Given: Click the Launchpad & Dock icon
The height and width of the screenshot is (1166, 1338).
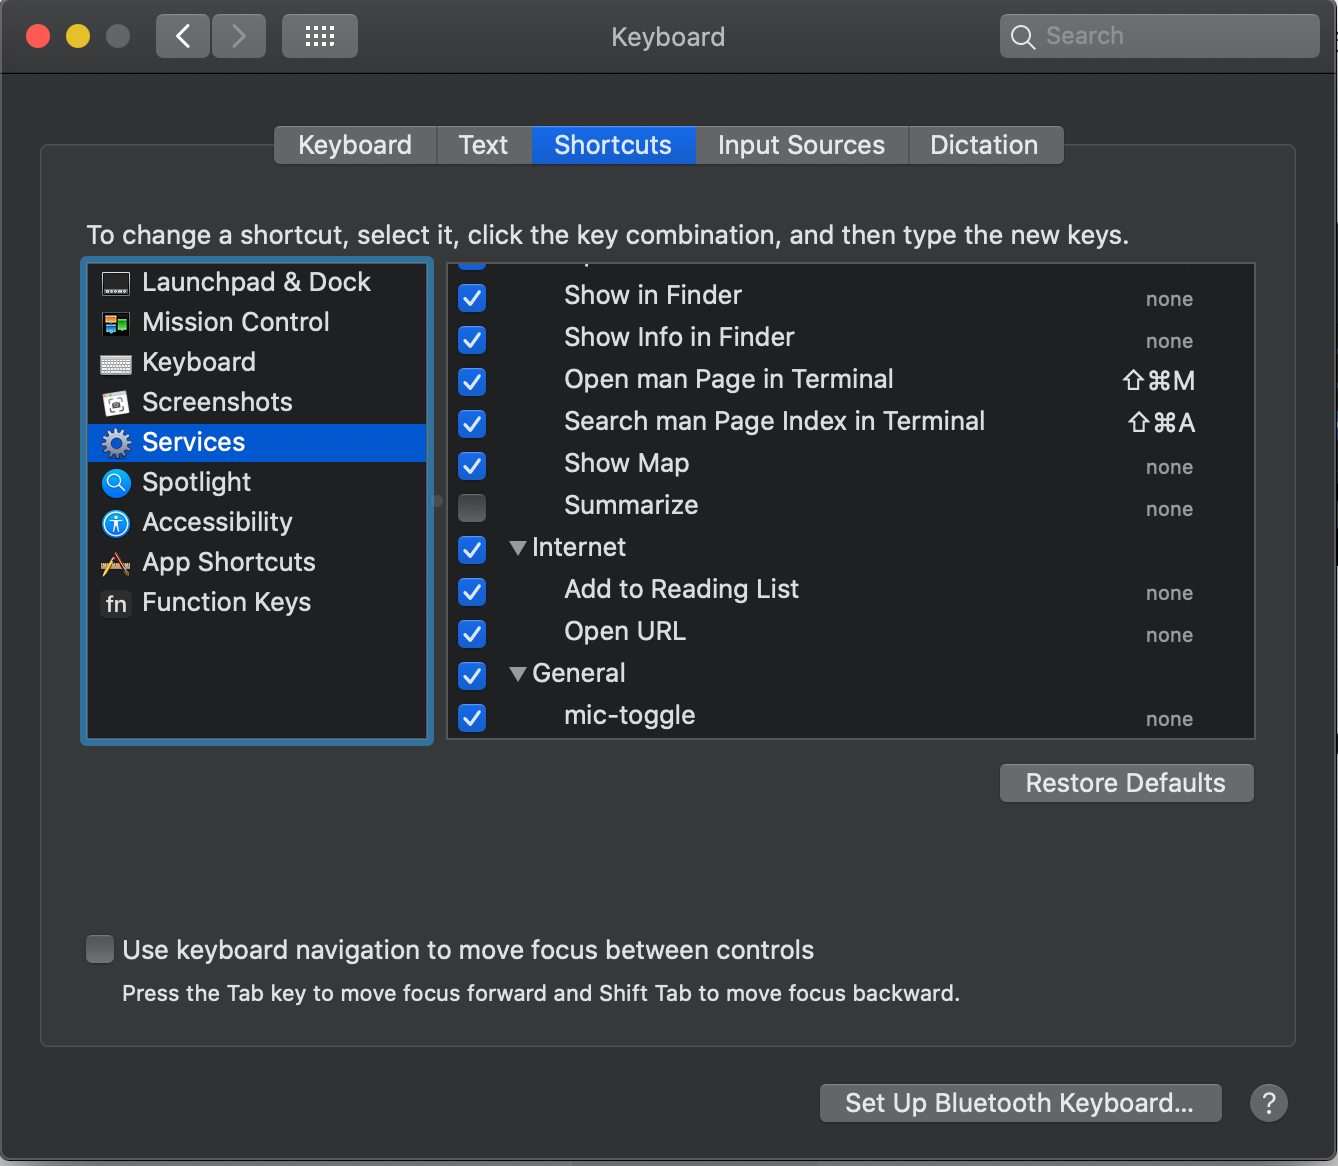Looking at the screenshot, I should (116, 284).
